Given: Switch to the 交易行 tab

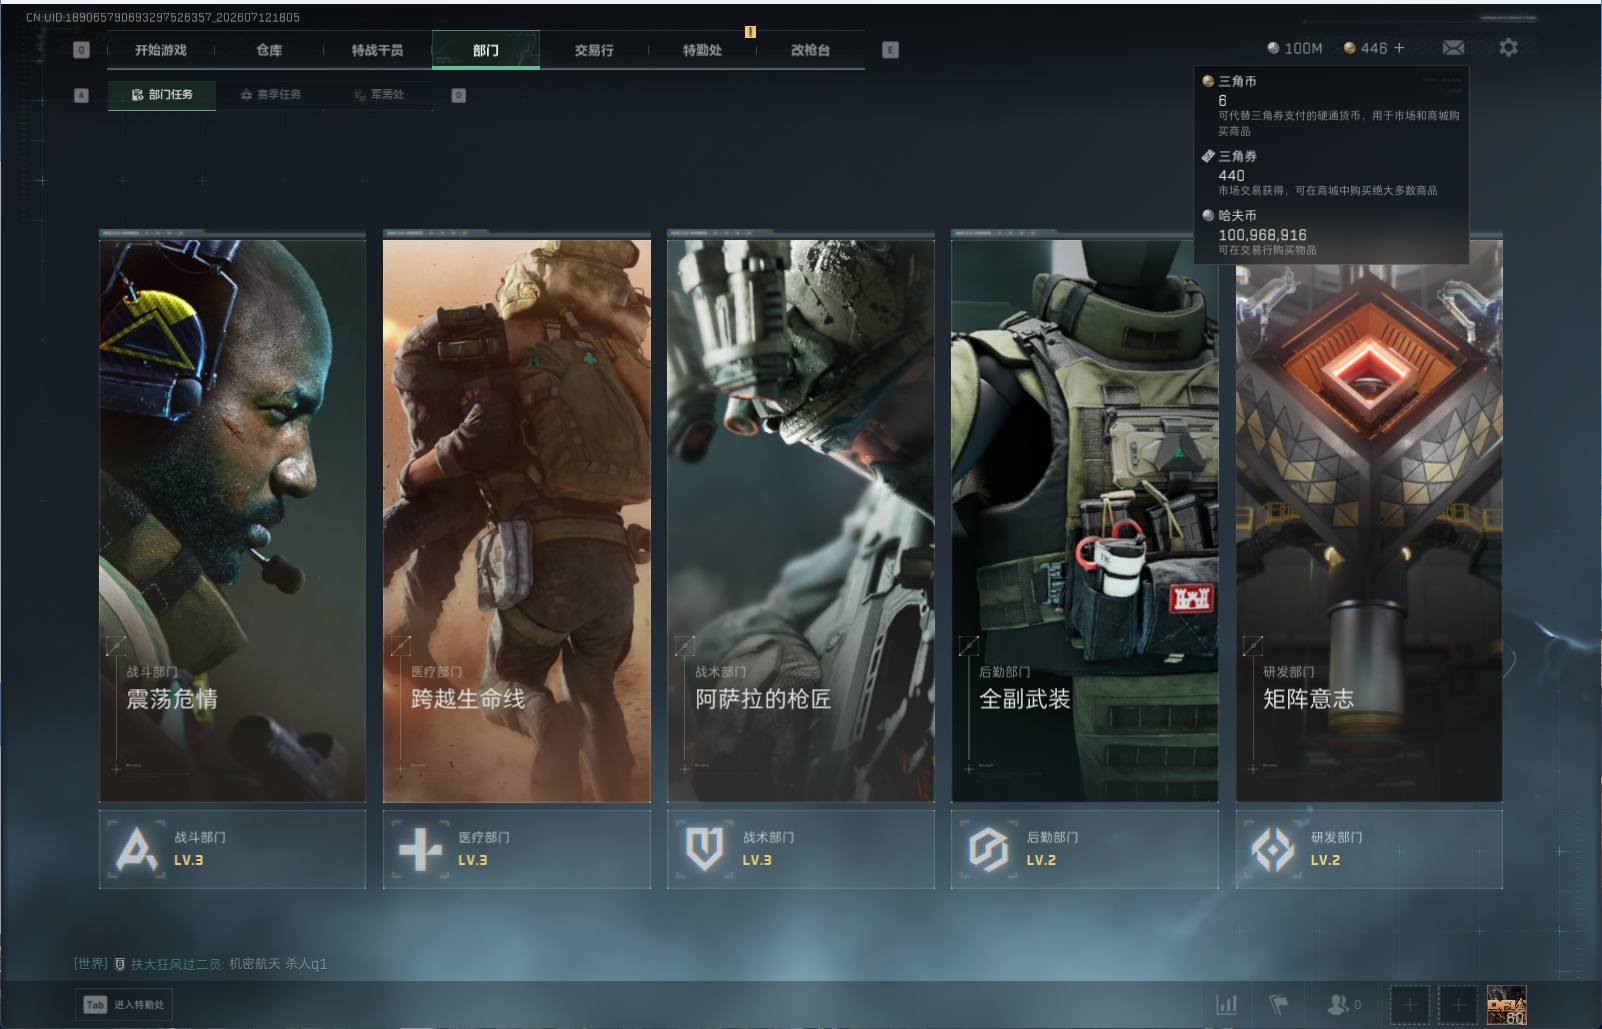Looking at the screenshot, I should pyautogui.click(x=594, y=49).
